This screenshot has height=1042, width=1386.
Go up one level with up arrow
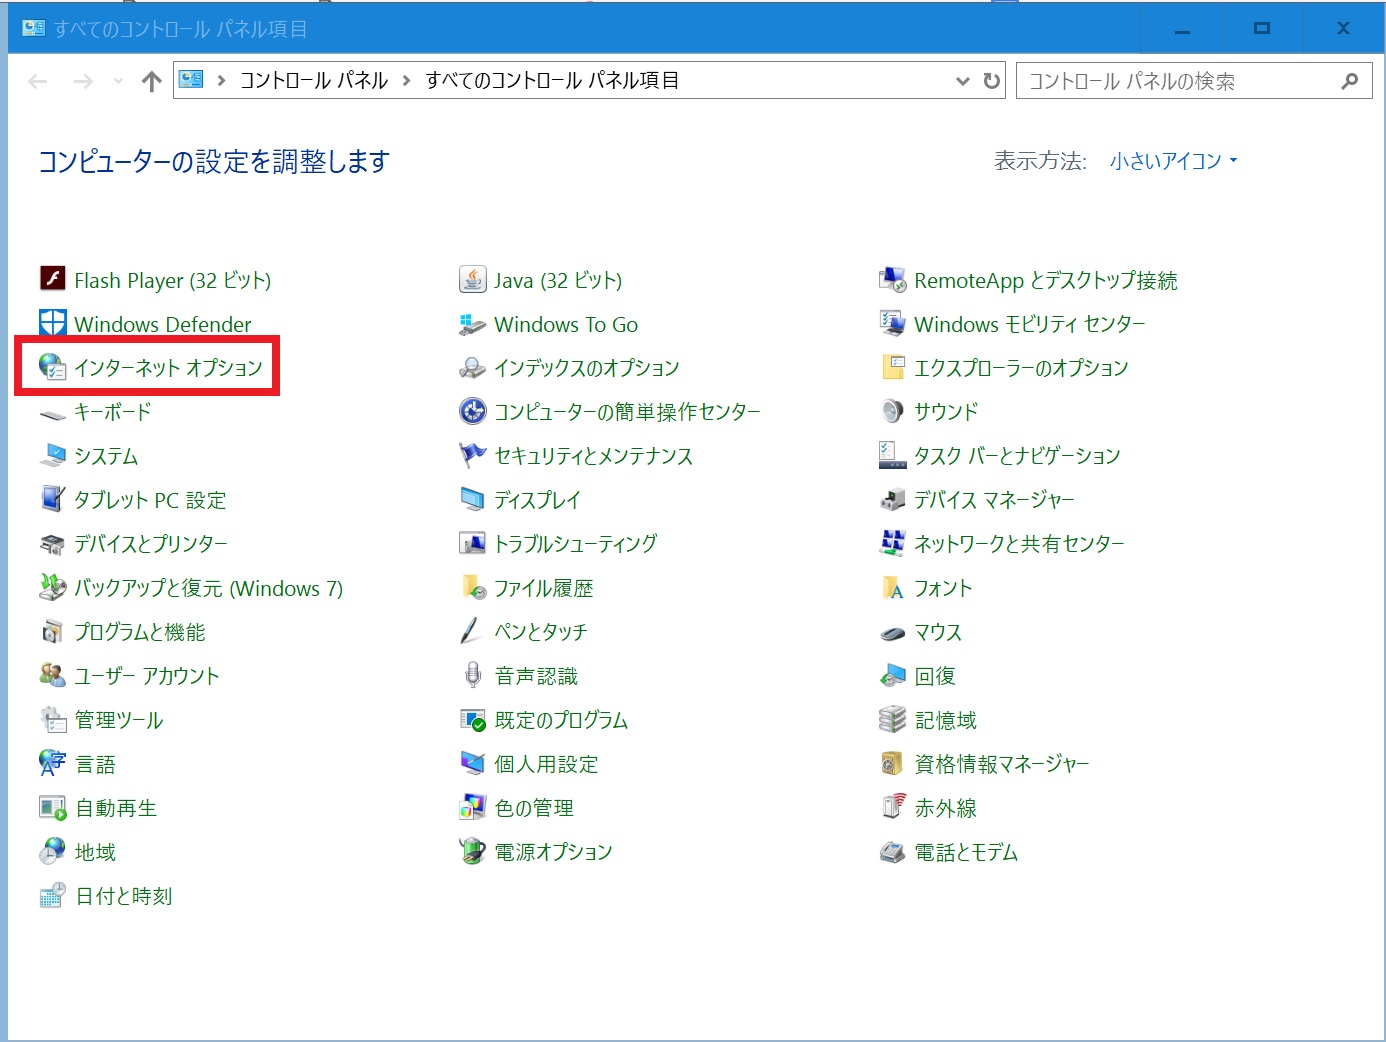151,81
